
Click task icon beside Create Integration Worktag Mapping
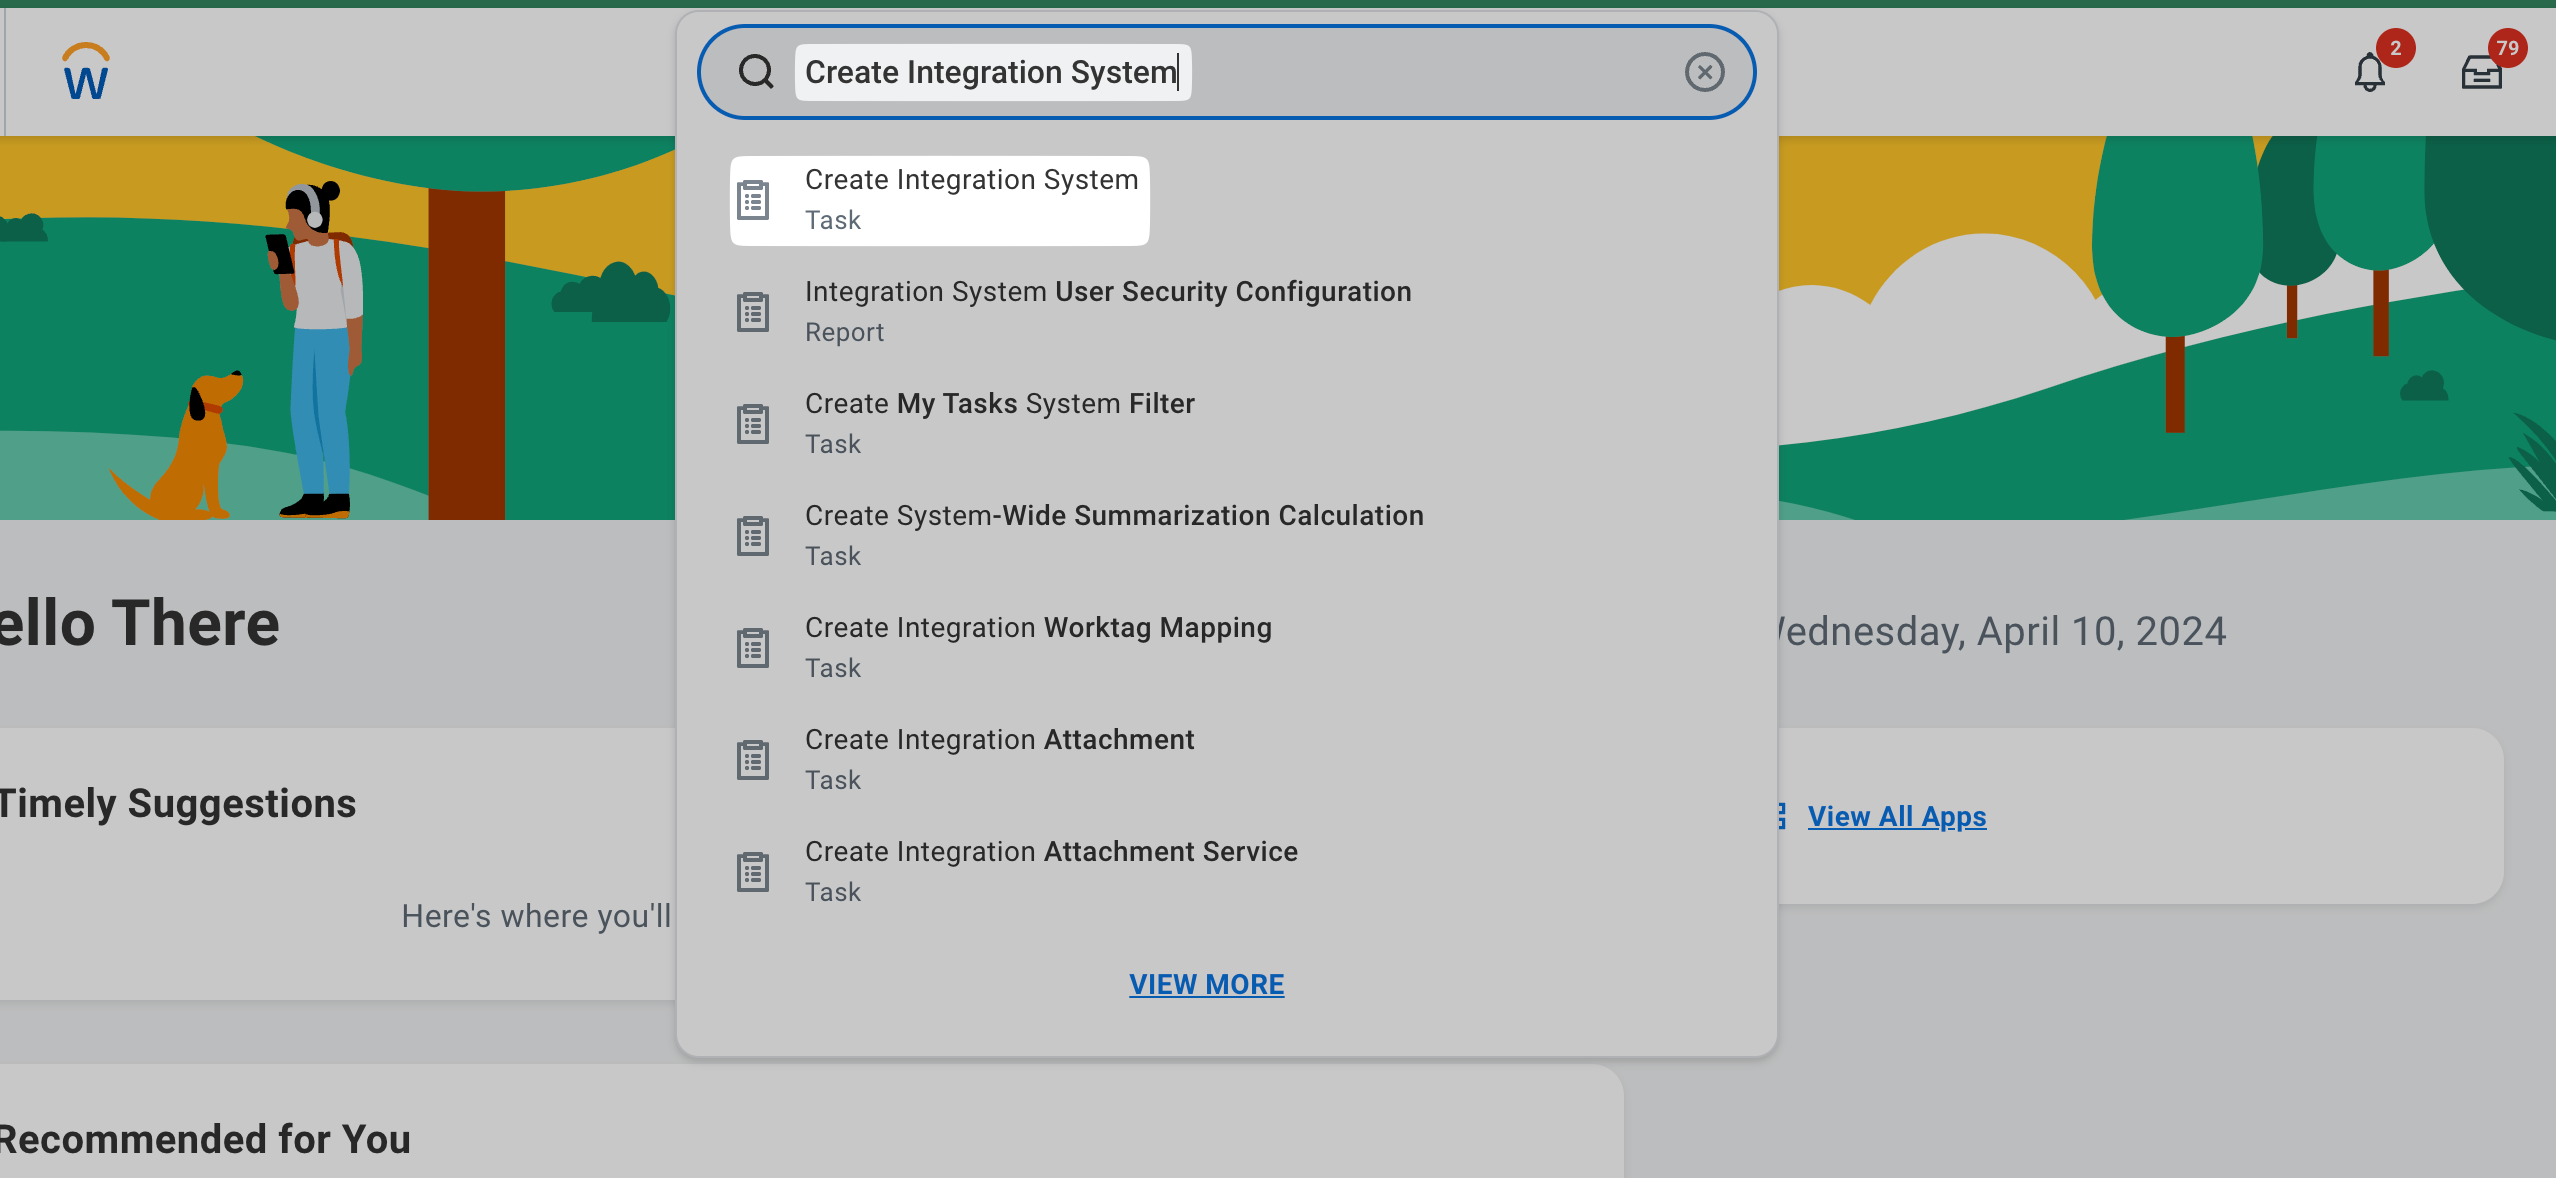tap(753, 648)
